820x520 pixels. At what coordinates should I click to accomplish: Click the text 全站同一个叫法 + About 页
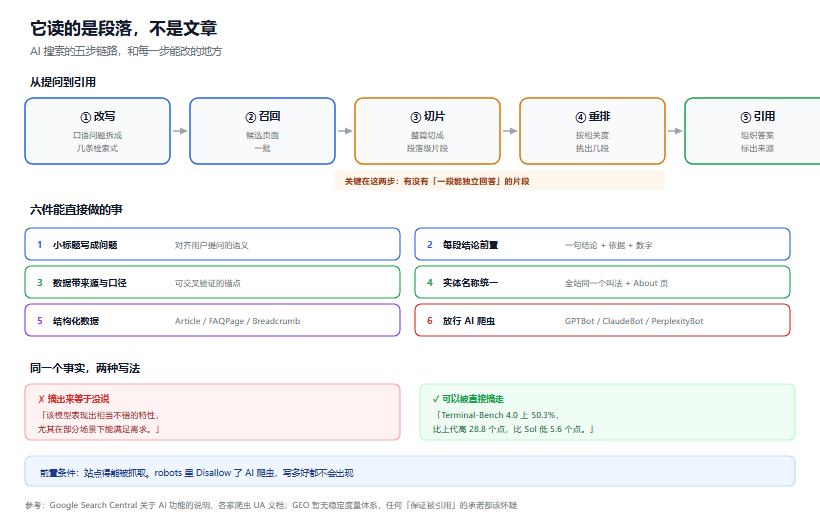click(616, 284)
